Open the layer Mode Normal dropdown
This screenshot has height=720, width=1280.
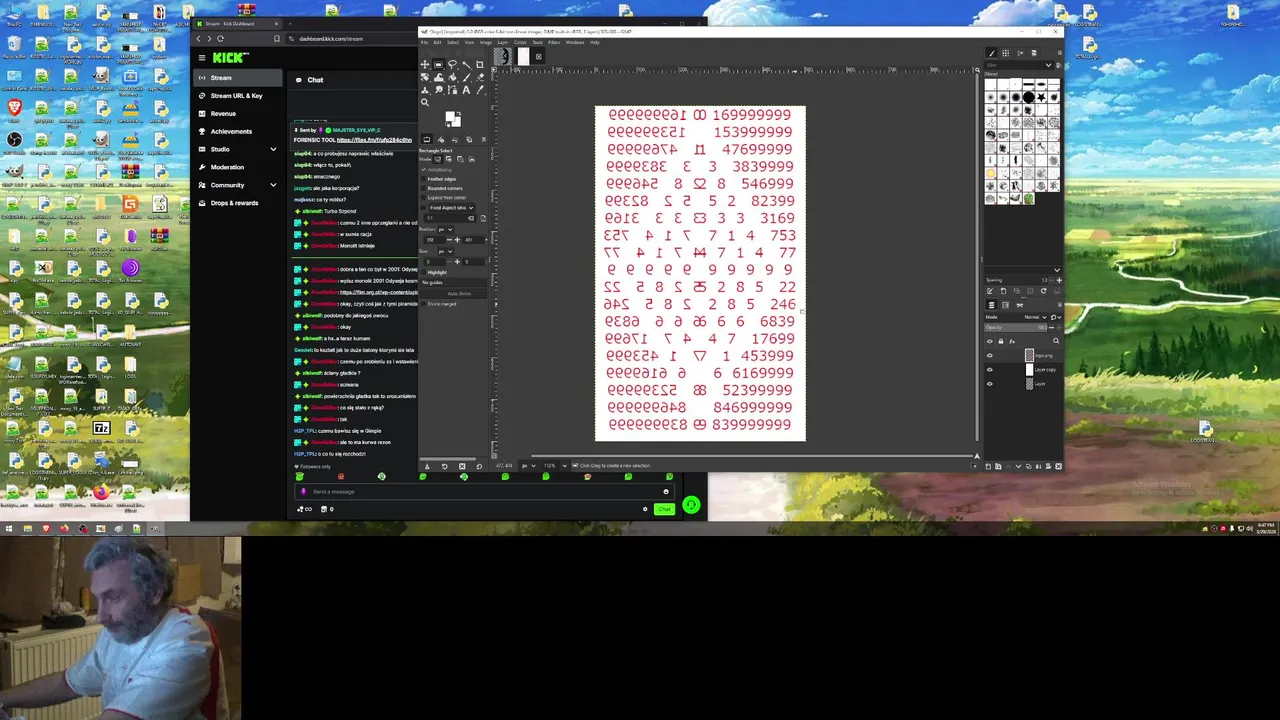(1036, 317)
